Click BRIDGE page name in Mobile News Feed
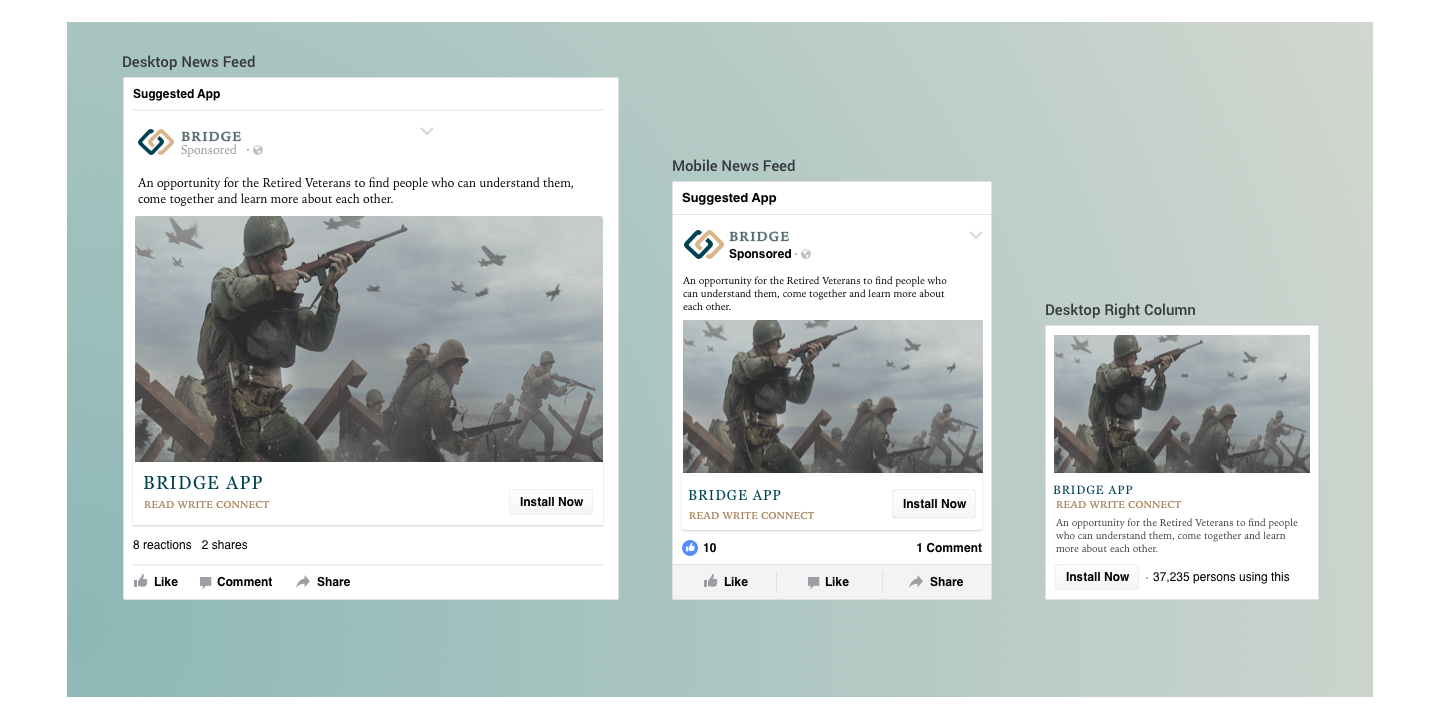 pos(759,237)
